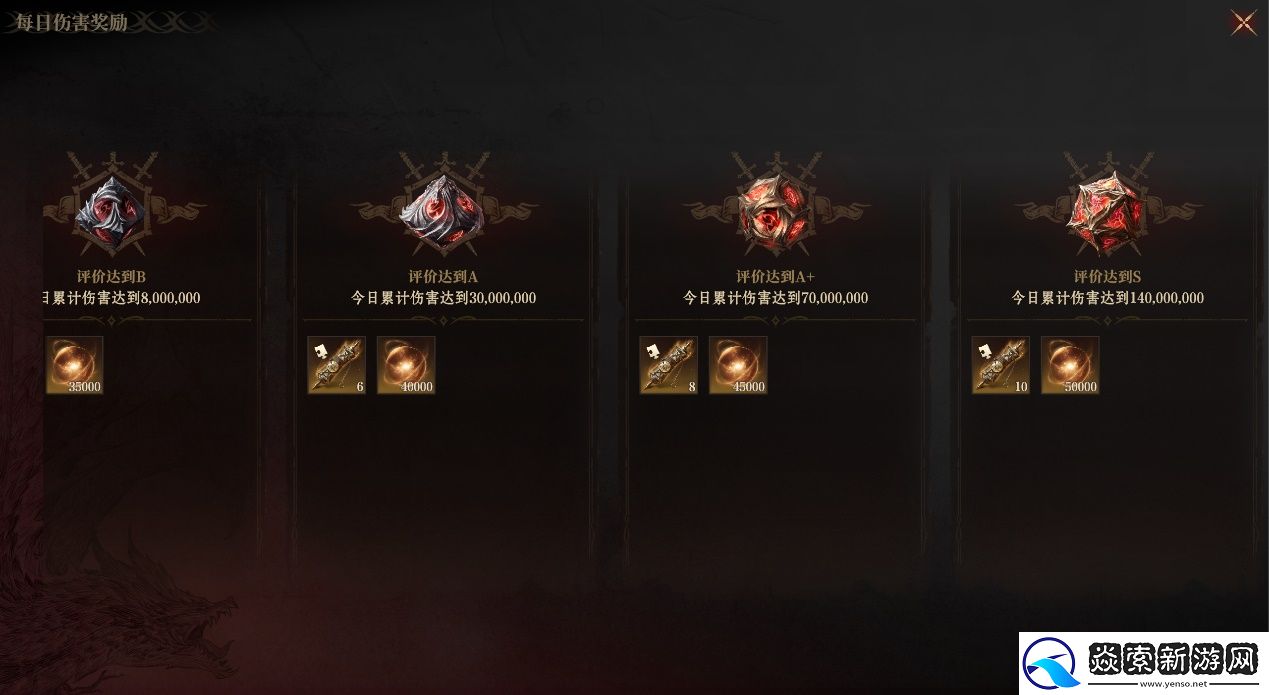Click the 评价达到A+ tier label

tap(775, 277)
